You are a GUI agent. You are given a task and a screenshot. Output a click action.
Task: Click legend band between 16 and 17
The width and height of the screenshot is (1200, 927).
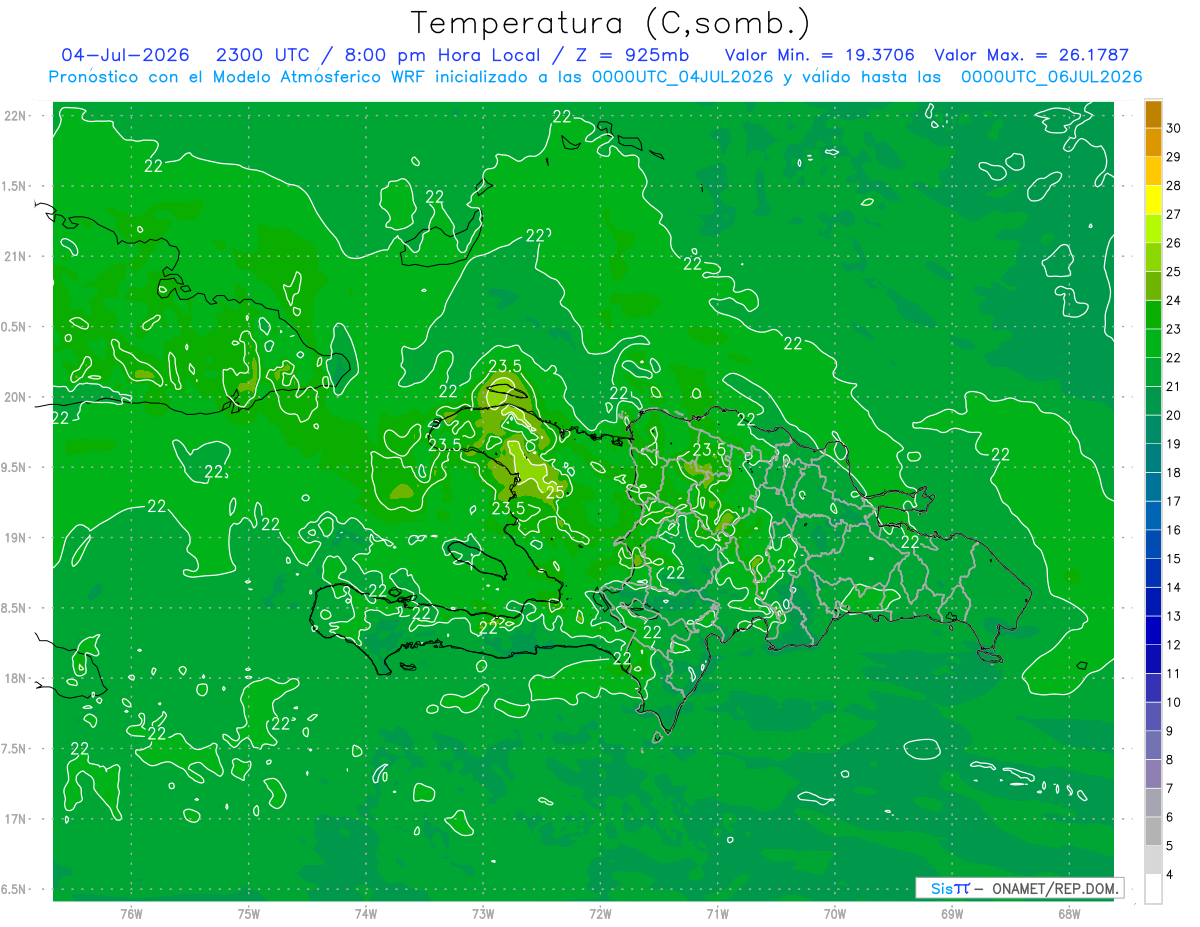click(x=1153, y=516)
